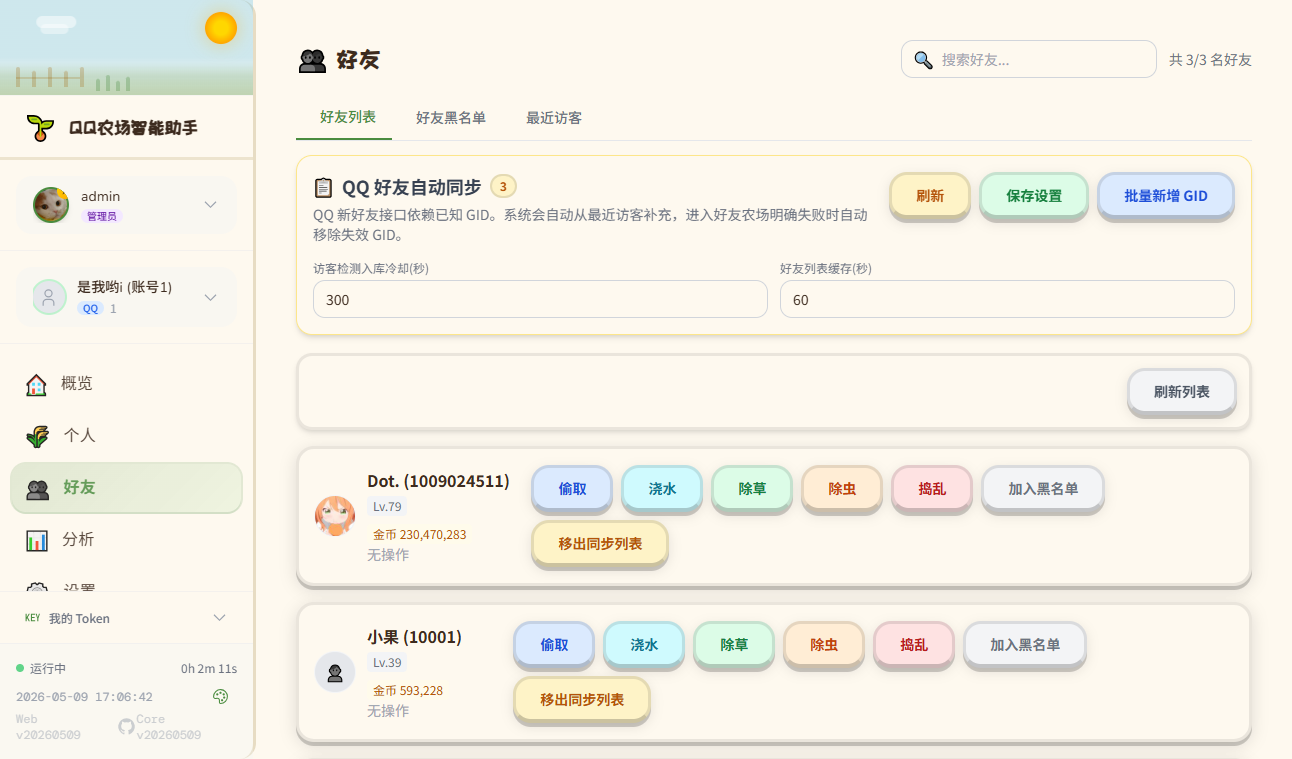This screenshot has height=759, width=1292.
Task: Expand the admin user dropdown
Action: 211,205
